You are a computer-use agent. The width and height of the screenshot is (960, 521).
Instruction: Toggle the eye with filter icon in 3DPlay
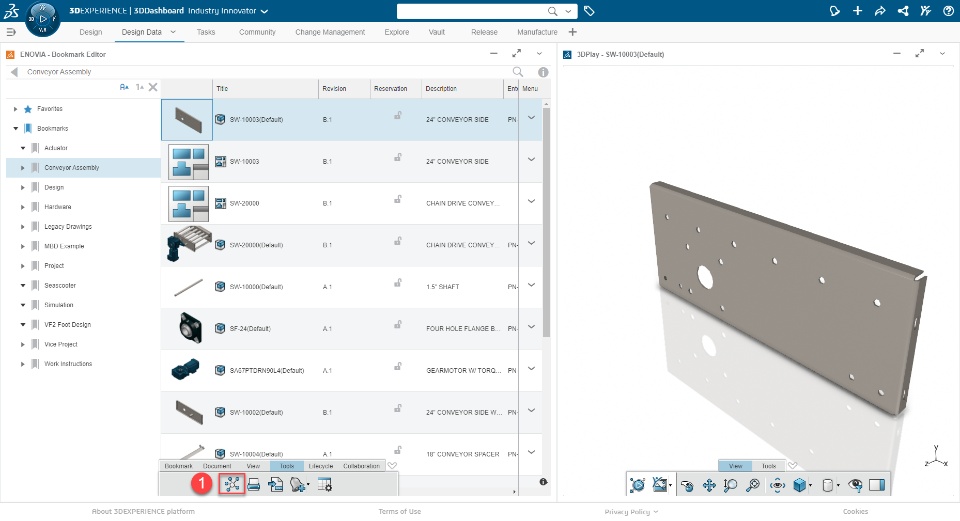[855, 485]
